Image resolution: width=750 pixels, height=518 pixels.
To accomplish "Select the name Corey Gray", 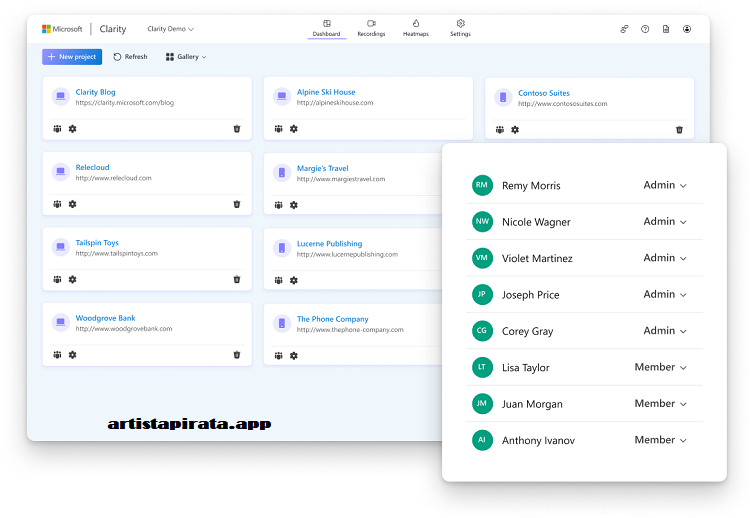I will click(527, 331).
